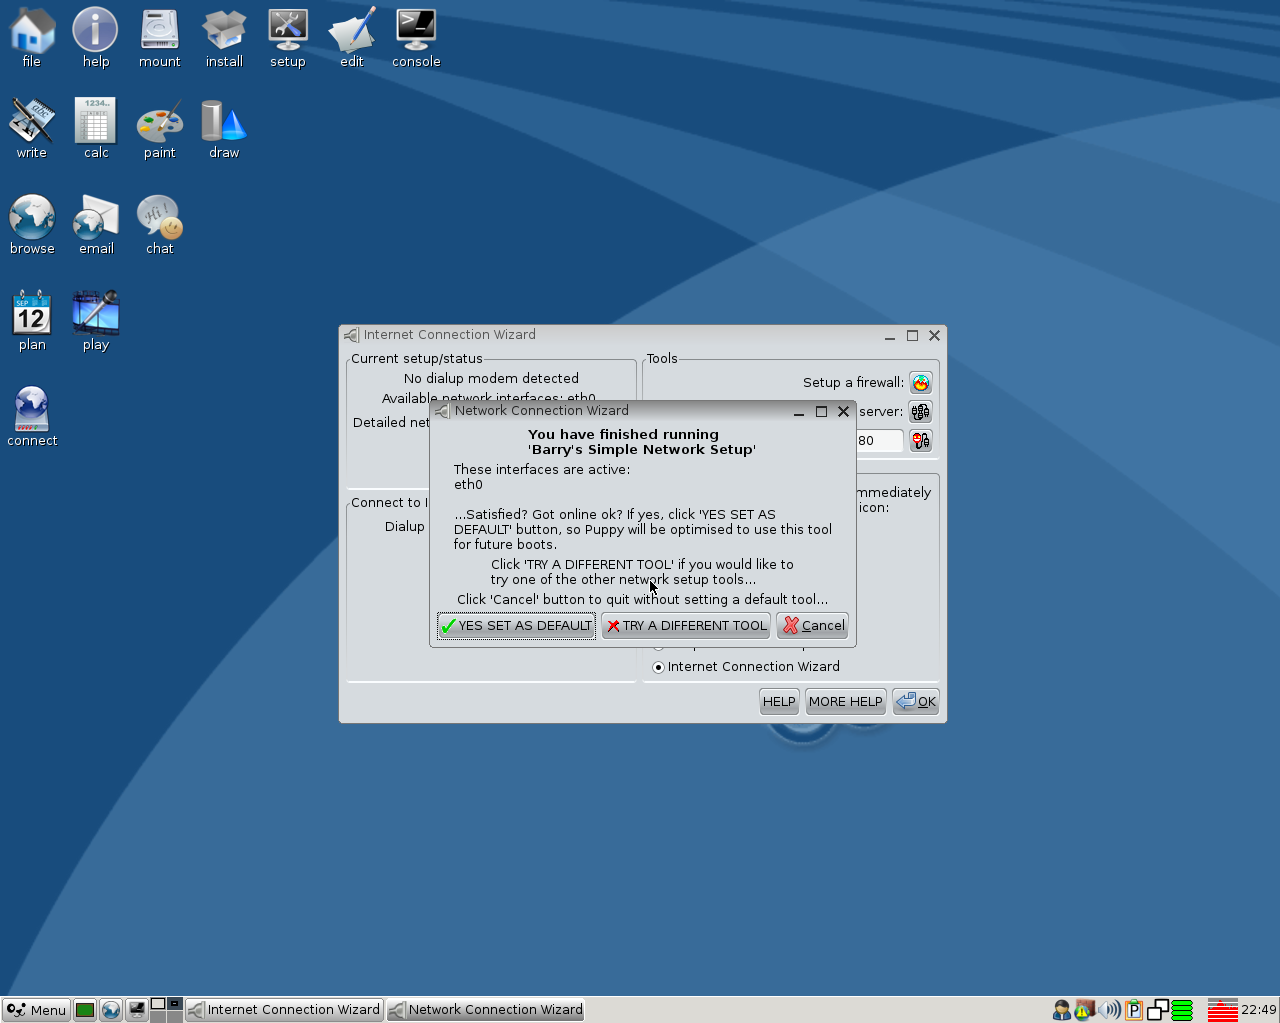Launch the connect tool on the desktop
Viewport: 1280px width, 1023px height.
tap(31, 406)
